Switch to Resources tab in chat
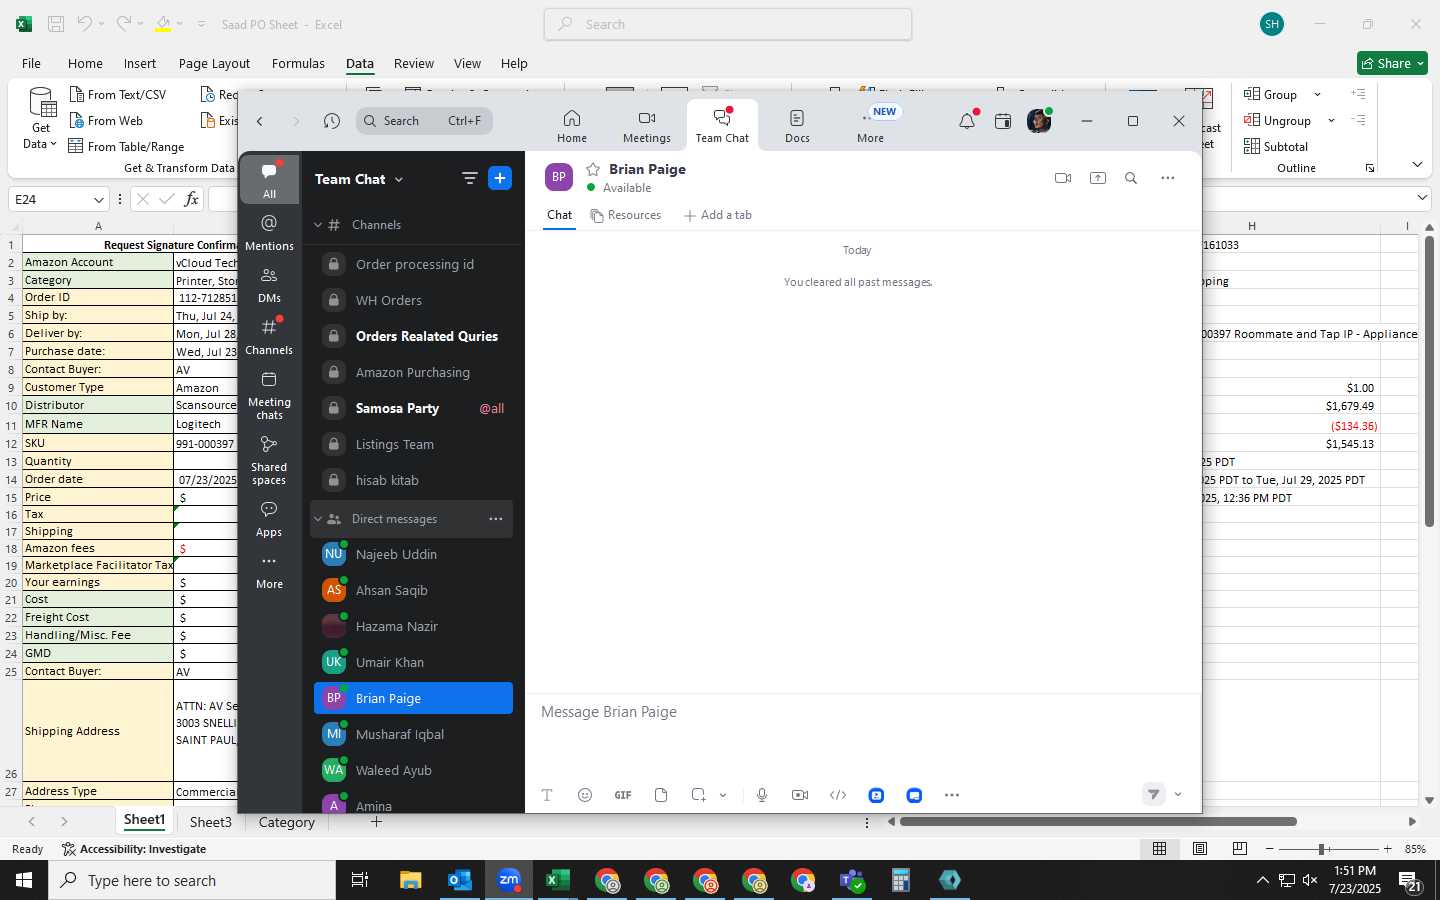Image resolution: width=1440 pixels, height=900 pixels. (x=626, y=215)
